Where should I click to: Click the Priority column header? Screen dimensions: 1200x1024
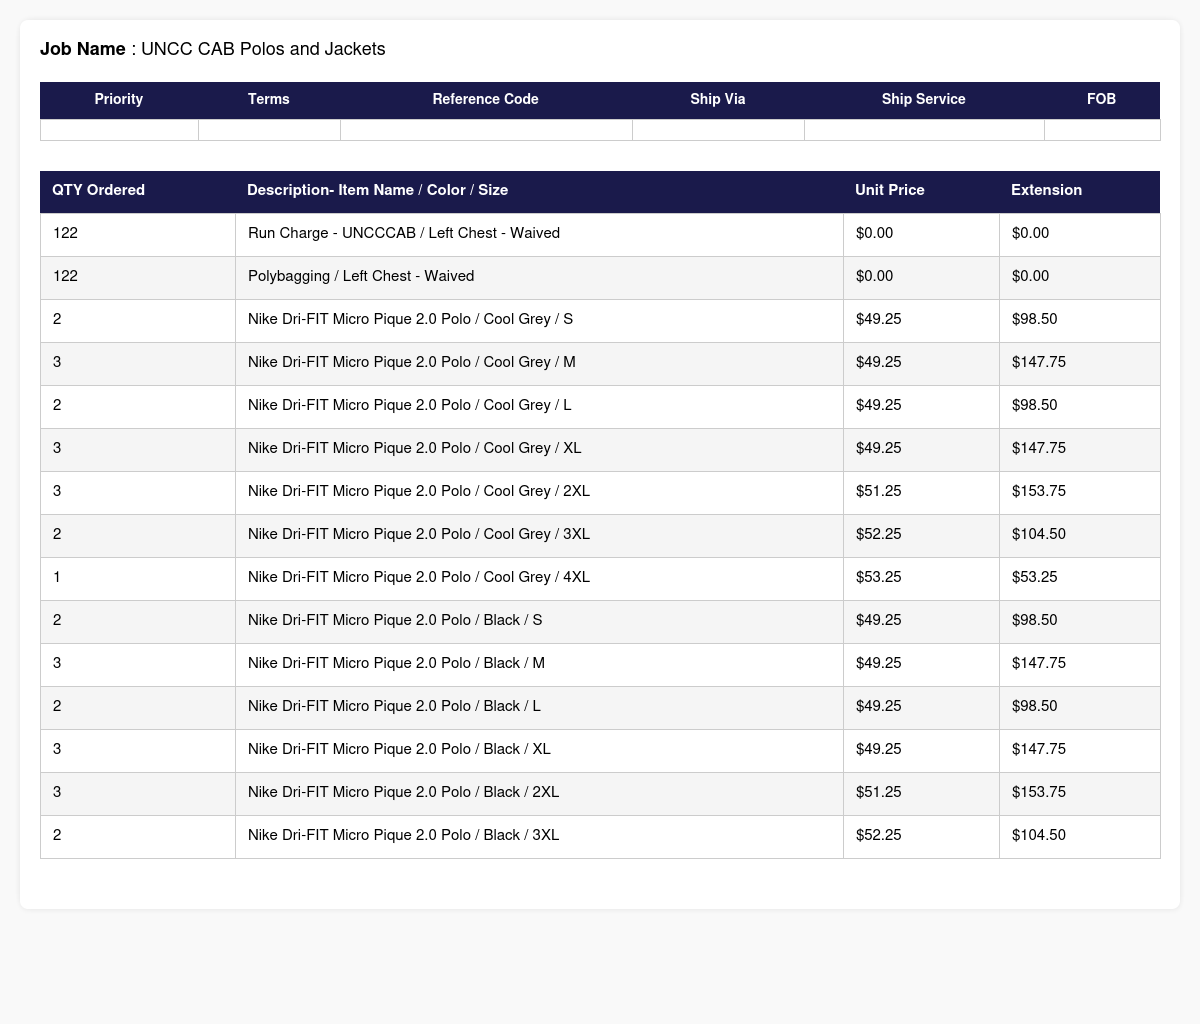[x=119, y=99]
